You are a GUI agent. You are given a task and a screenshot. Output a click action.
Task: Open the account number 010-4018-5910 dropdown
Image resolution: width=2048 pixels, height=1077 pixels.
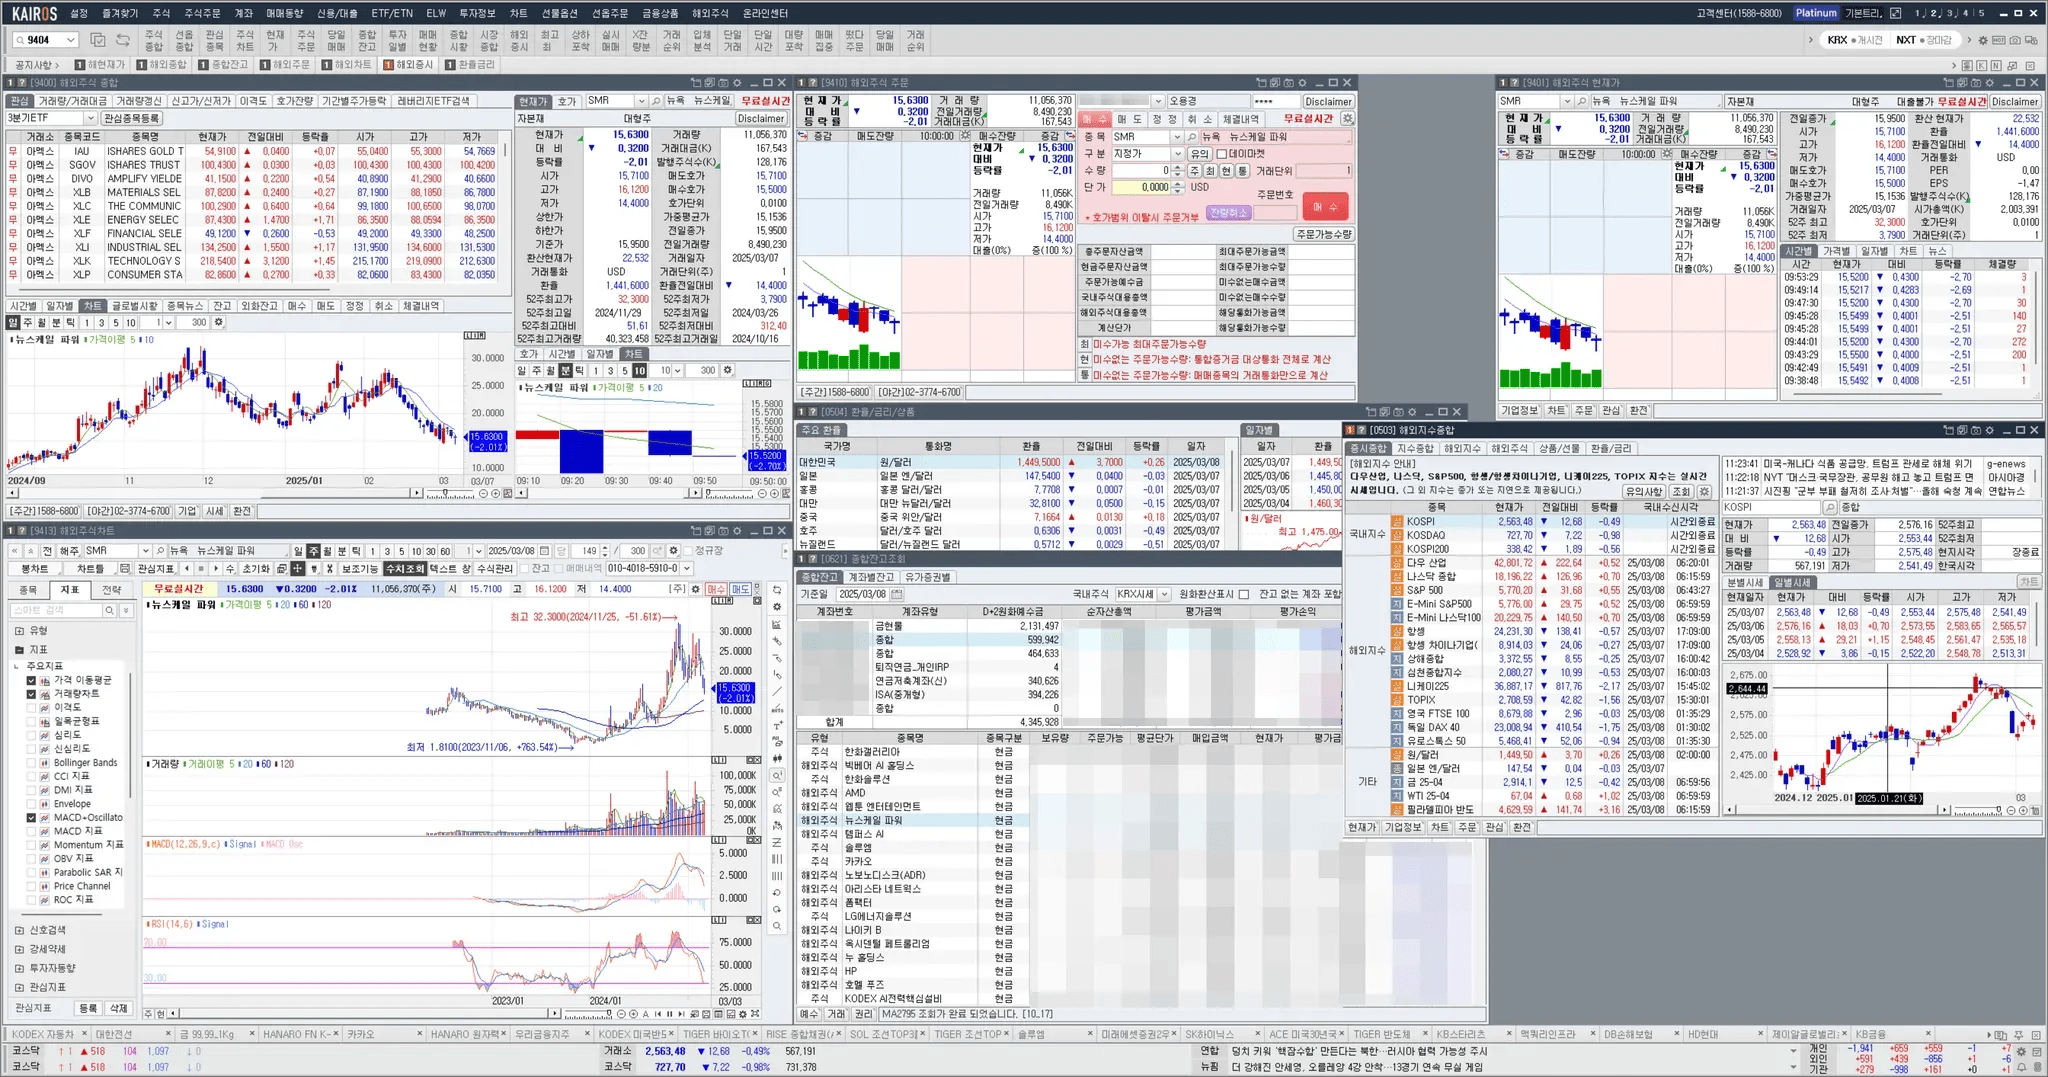click(x=689, y=568)
